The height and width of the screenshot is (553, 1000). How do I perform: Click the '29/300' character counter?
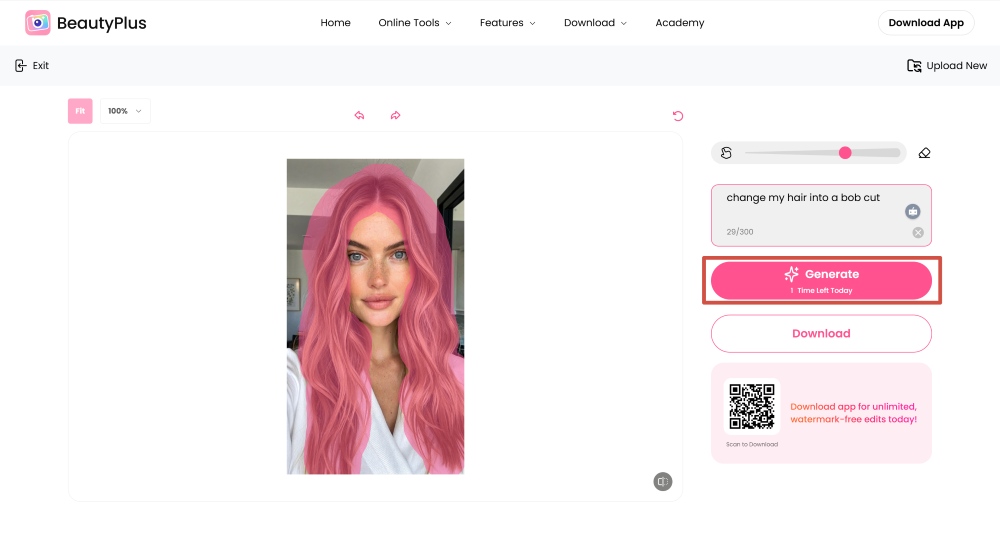740,232
